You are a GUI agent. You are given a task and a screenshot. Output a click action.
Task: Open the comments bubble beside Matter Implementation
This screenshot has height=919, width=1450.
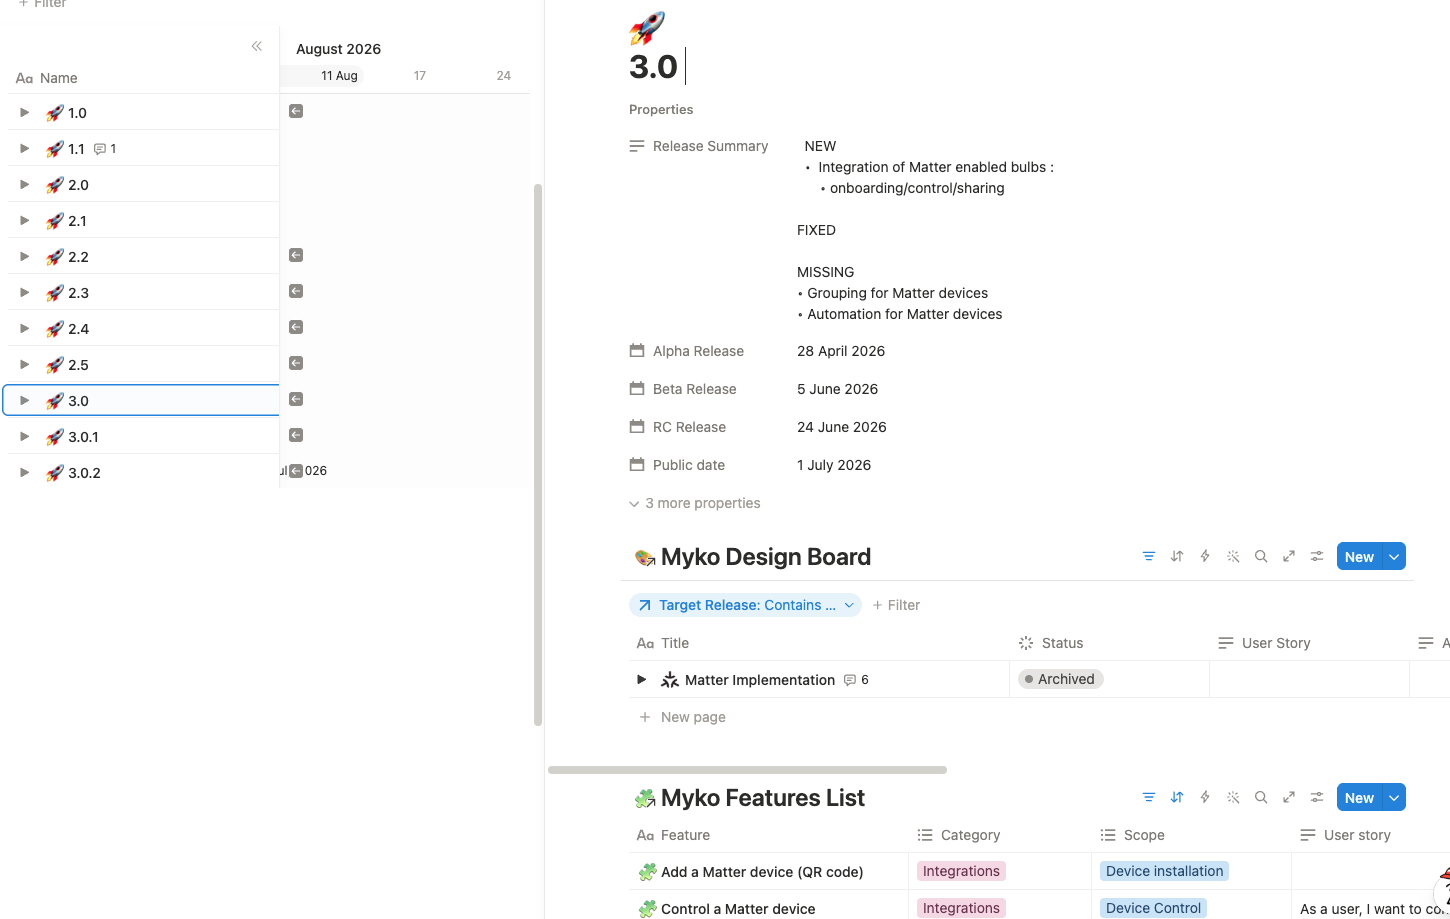(x=856, y=680)
